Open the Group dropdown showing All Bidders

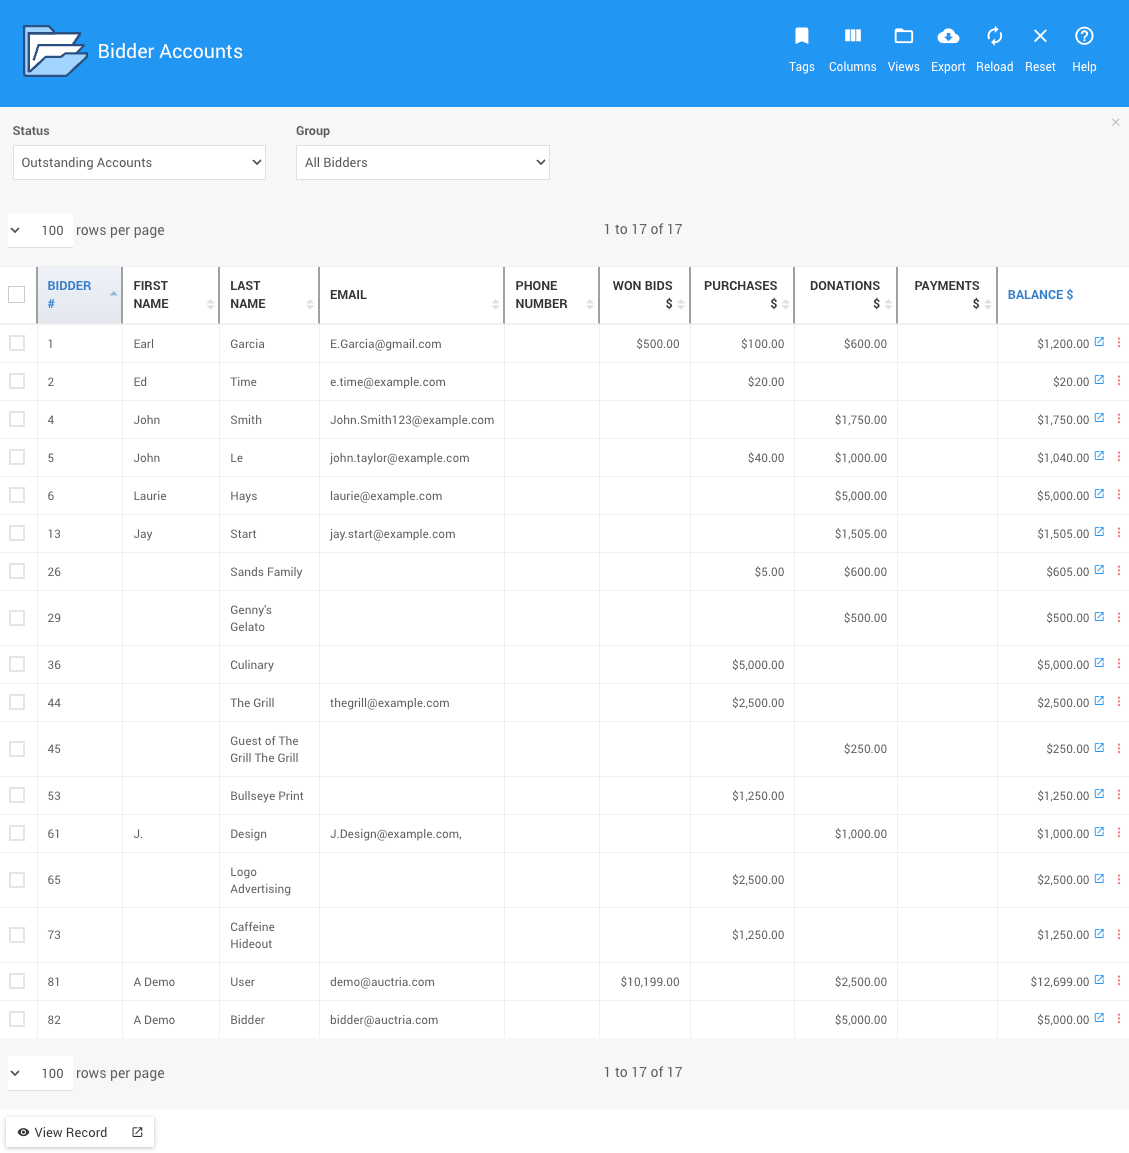422,163
